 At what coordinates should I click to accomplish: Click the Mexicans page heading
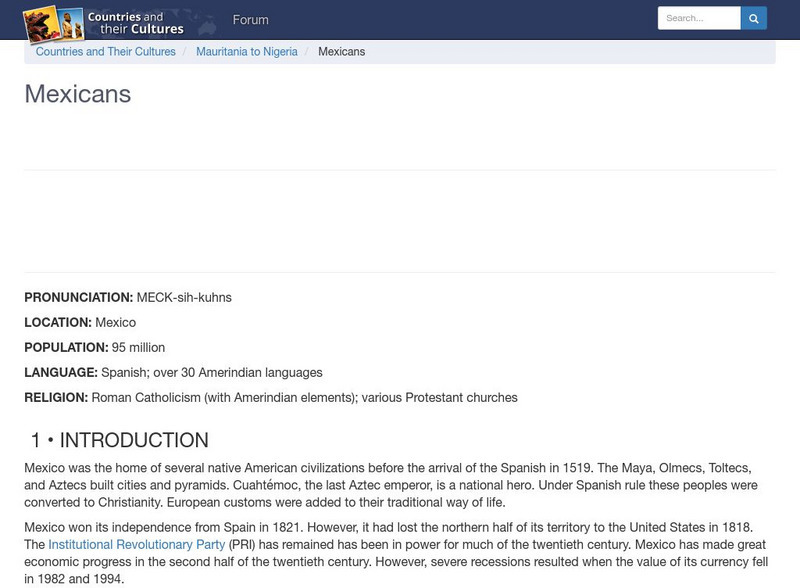pos(78,94)
